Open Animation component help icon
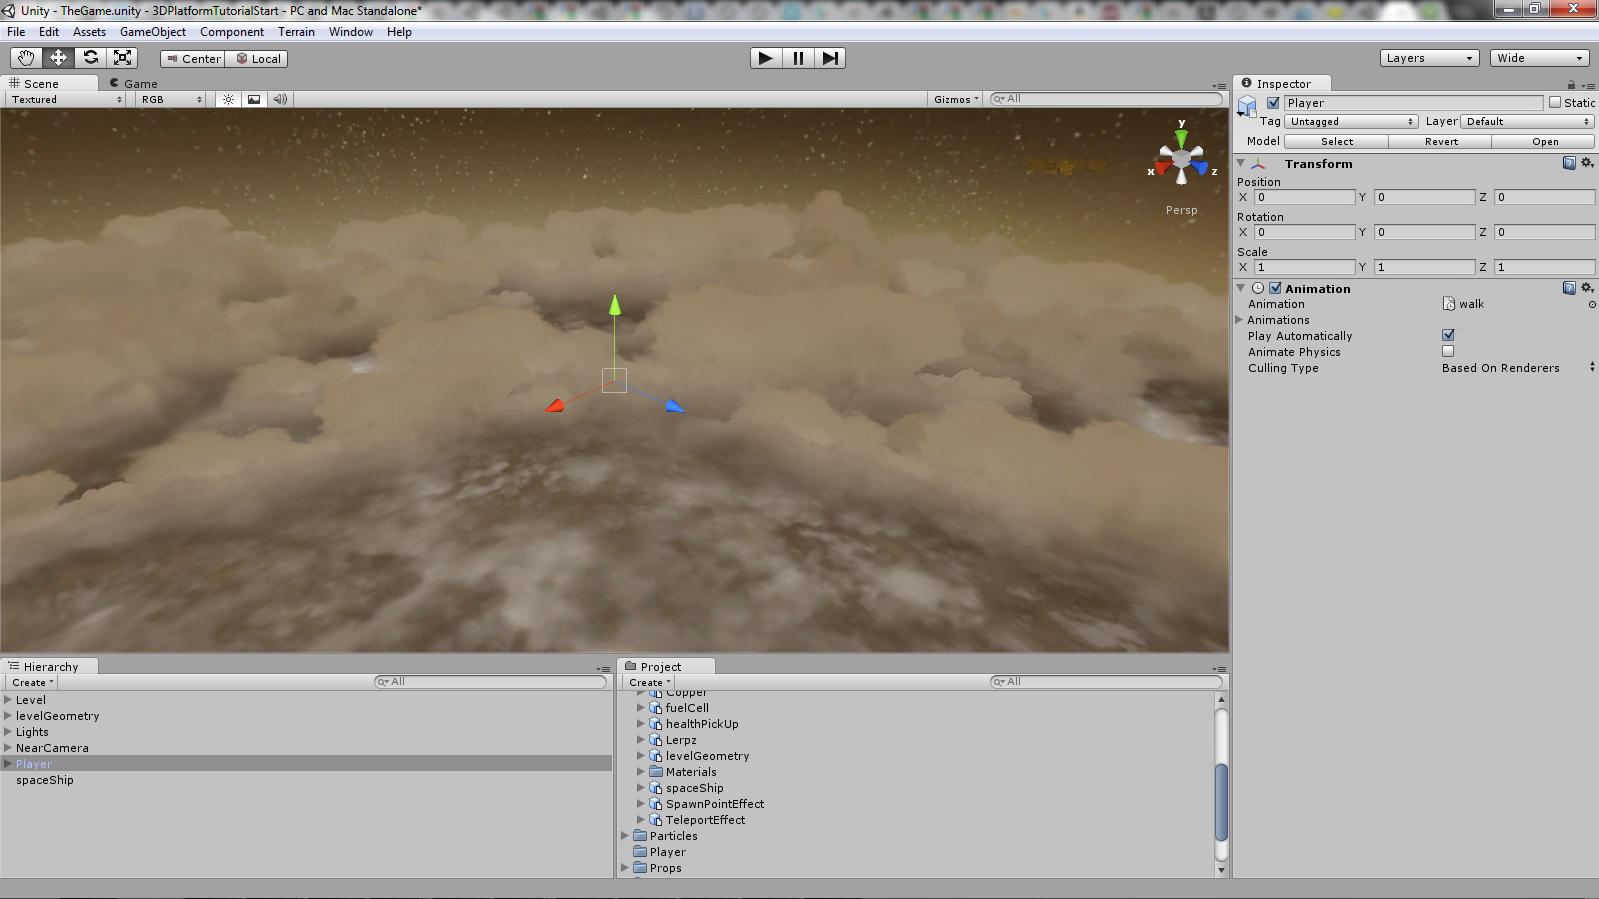 (1569, 288)
